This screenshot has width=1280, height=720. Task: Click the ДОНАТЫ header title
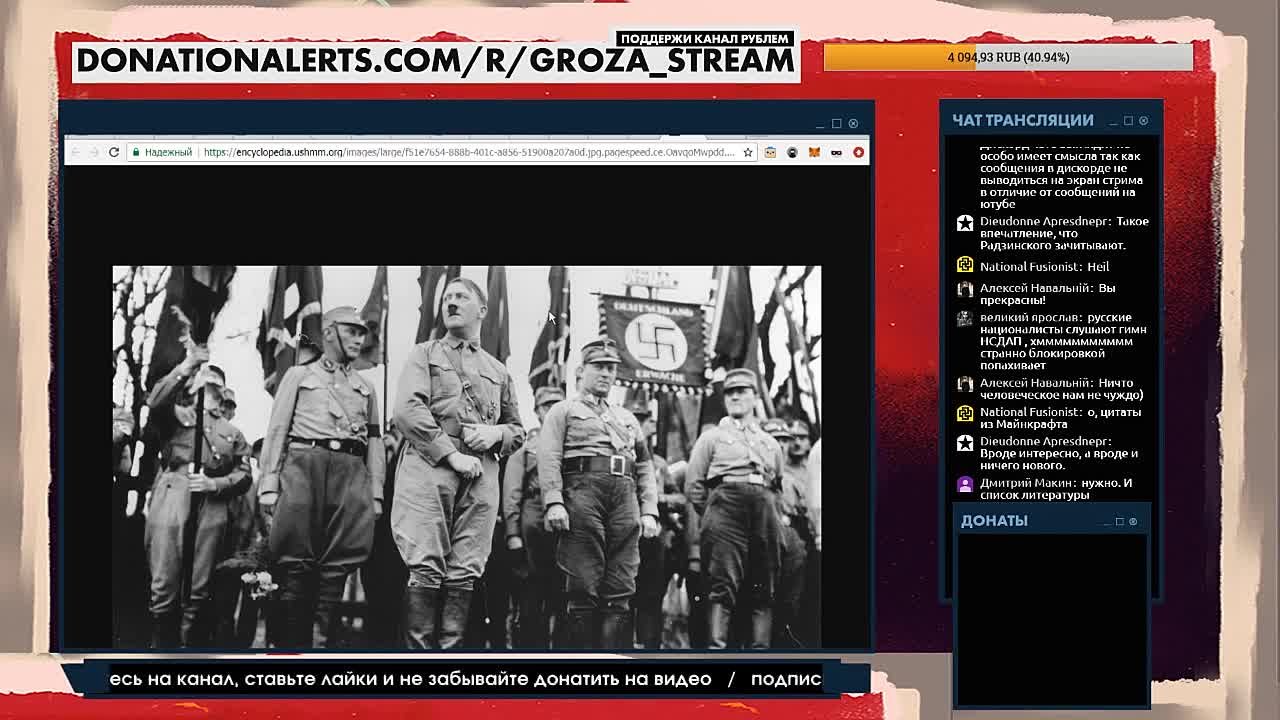click(994, 521)
